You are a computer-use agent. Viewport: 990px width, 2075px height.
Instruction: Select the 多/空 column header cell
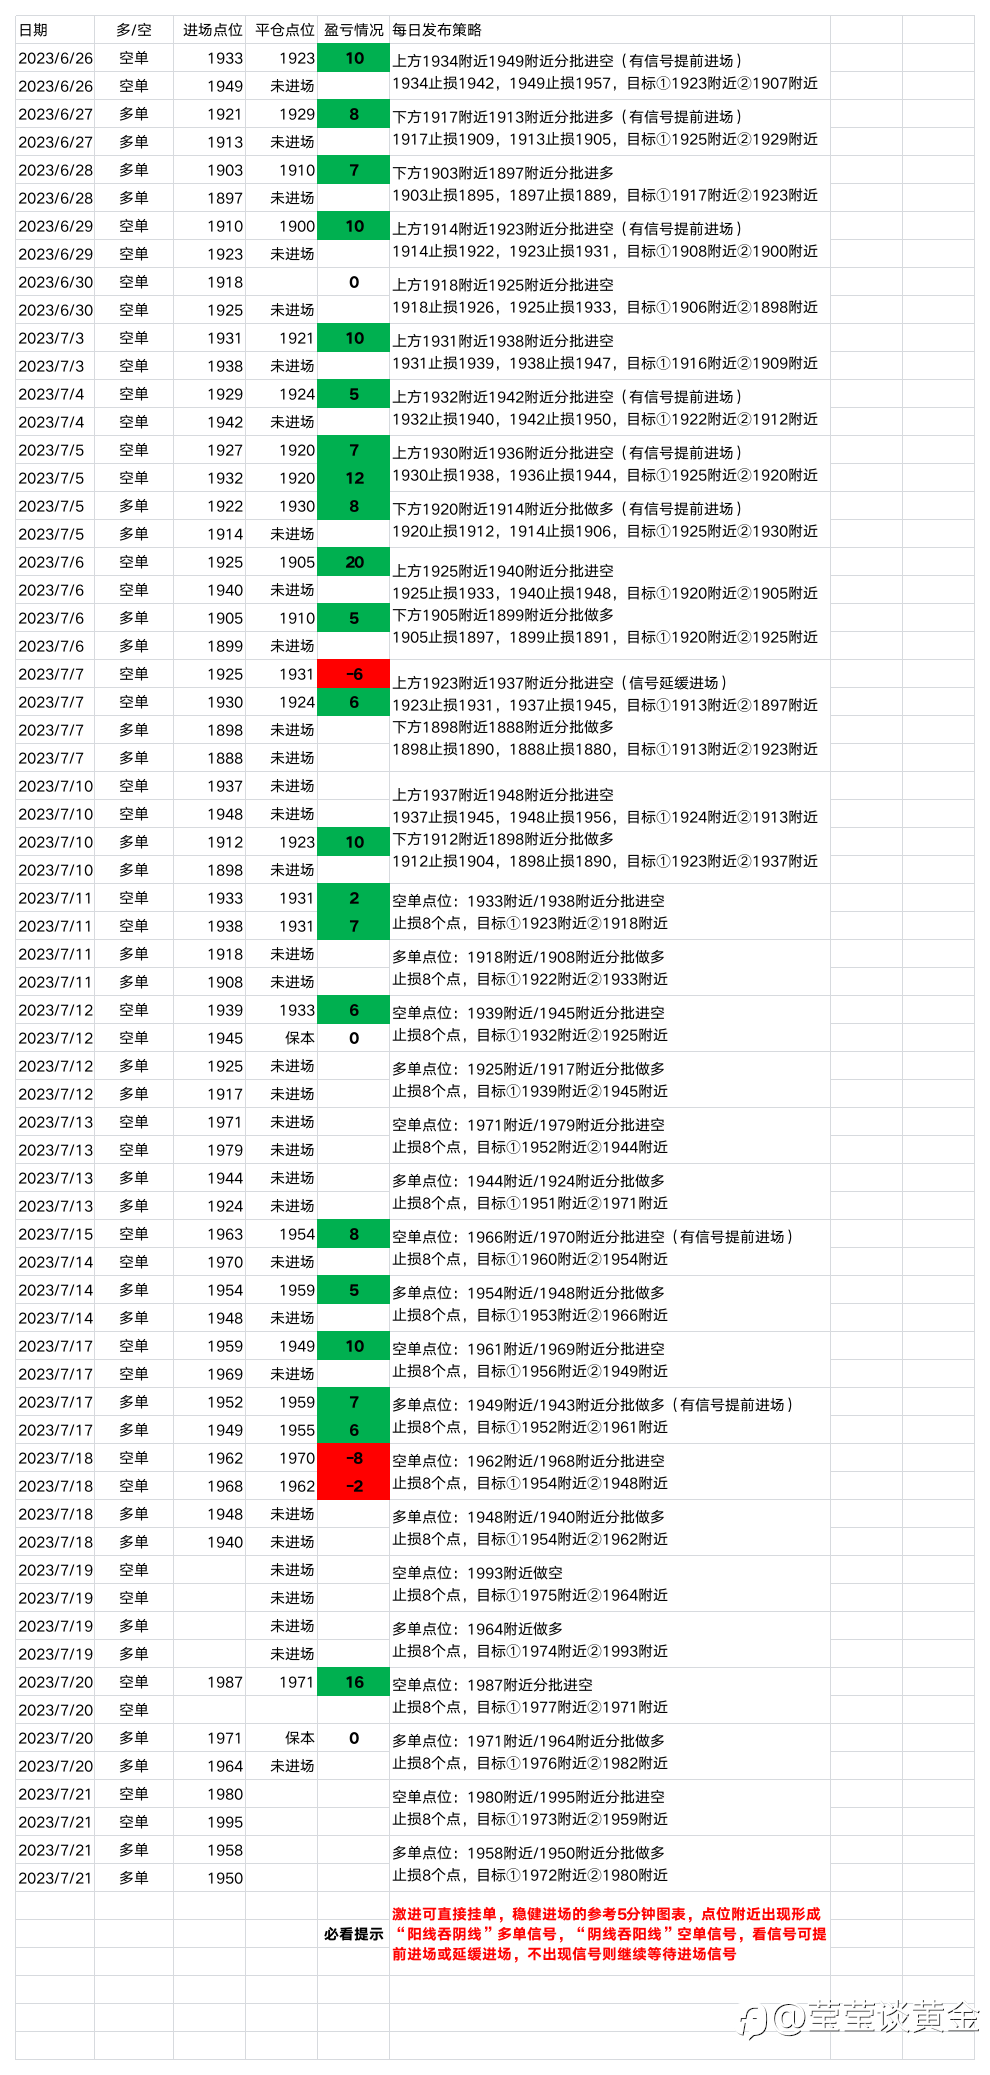pos(133,30)
